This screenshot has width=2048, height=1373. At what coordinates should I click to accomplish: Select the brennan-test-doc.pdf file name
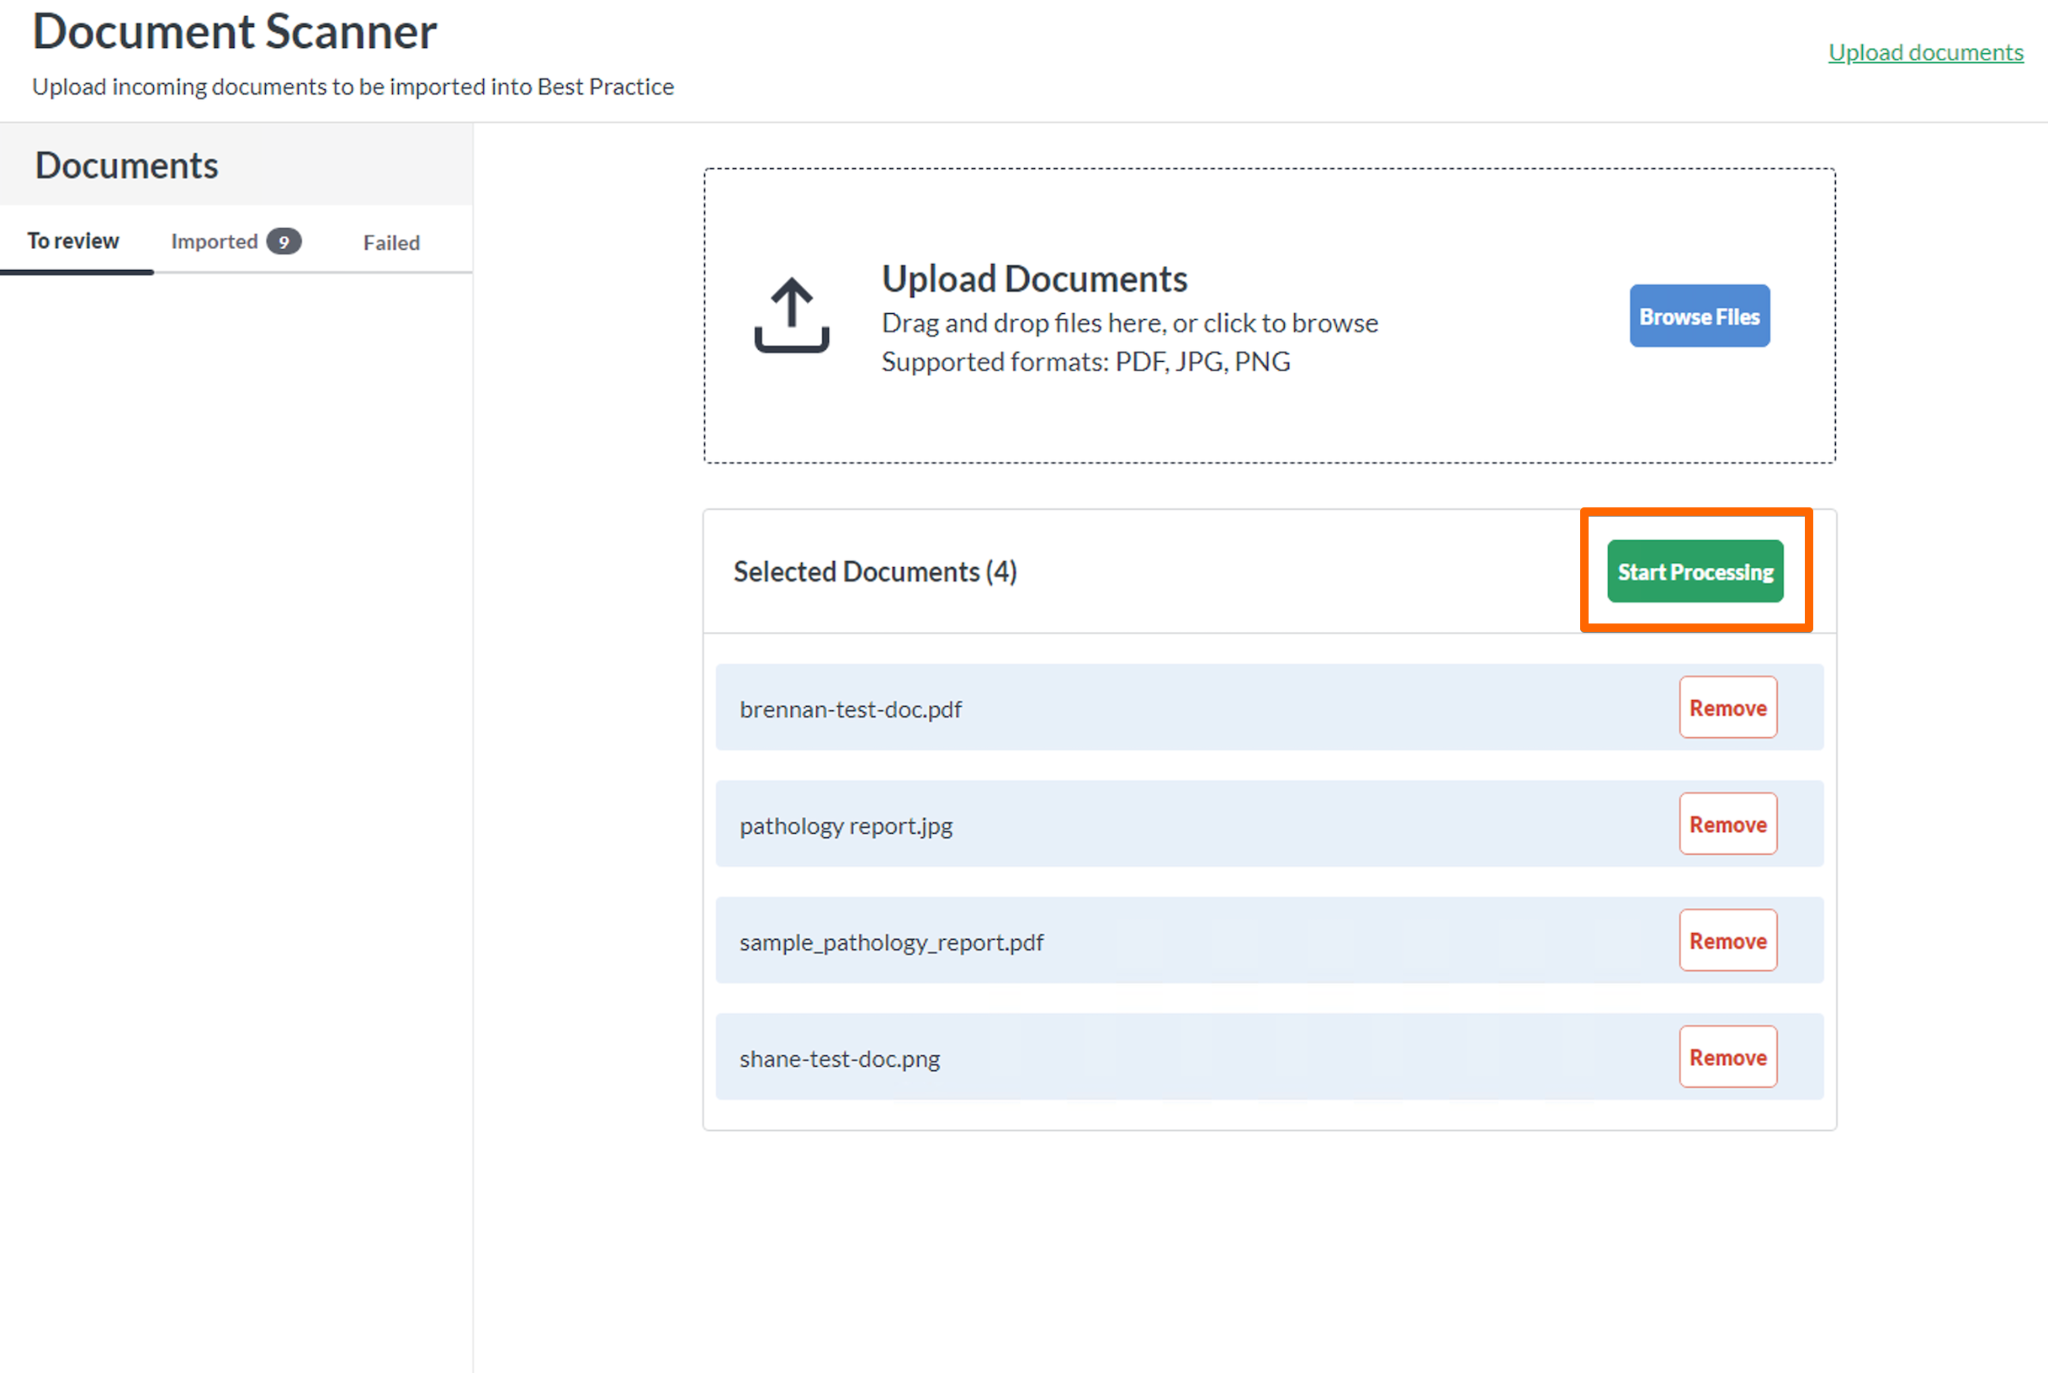[850, 709]
